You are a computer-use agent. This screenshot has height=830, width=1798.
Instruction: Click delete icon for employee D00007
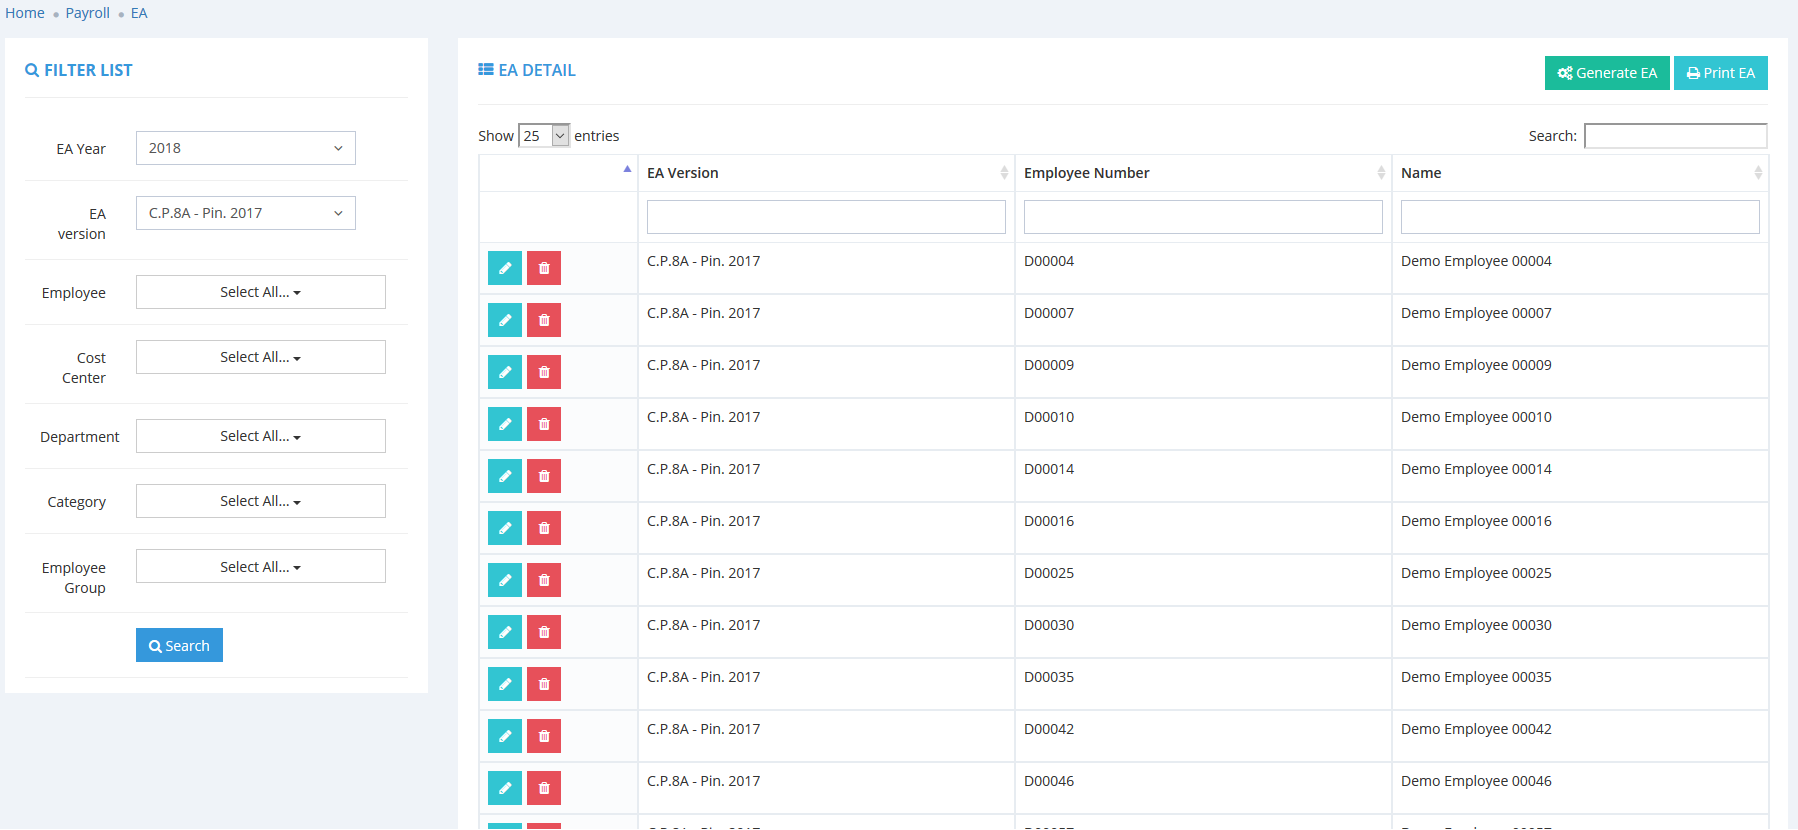pyautogui.click(x=544, y=320)
